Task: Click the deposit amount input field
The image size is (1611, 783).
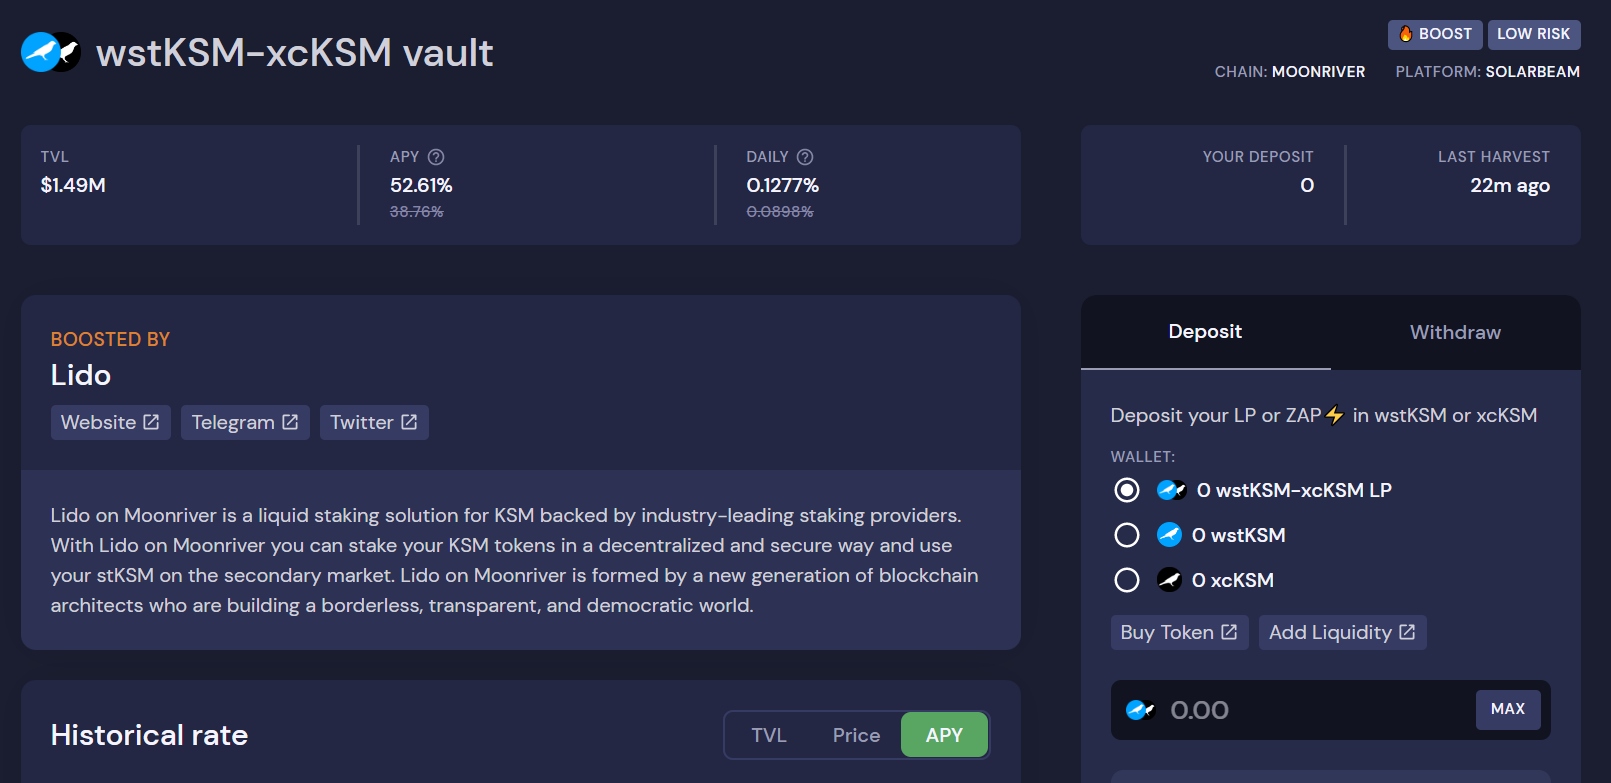Action: point(1310,710)
